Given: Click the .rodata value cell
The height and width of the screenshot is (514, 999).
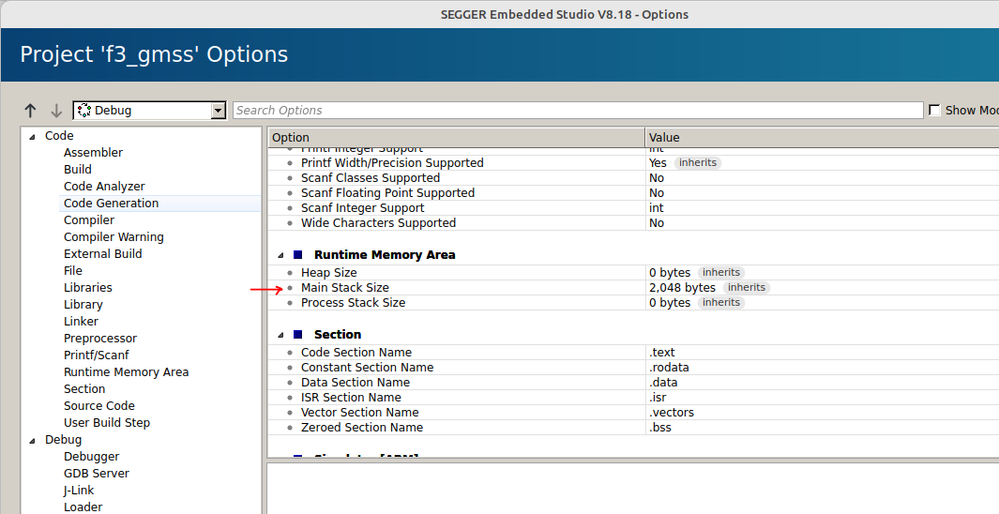Looking at the screenshot, I should click(822, 368).
